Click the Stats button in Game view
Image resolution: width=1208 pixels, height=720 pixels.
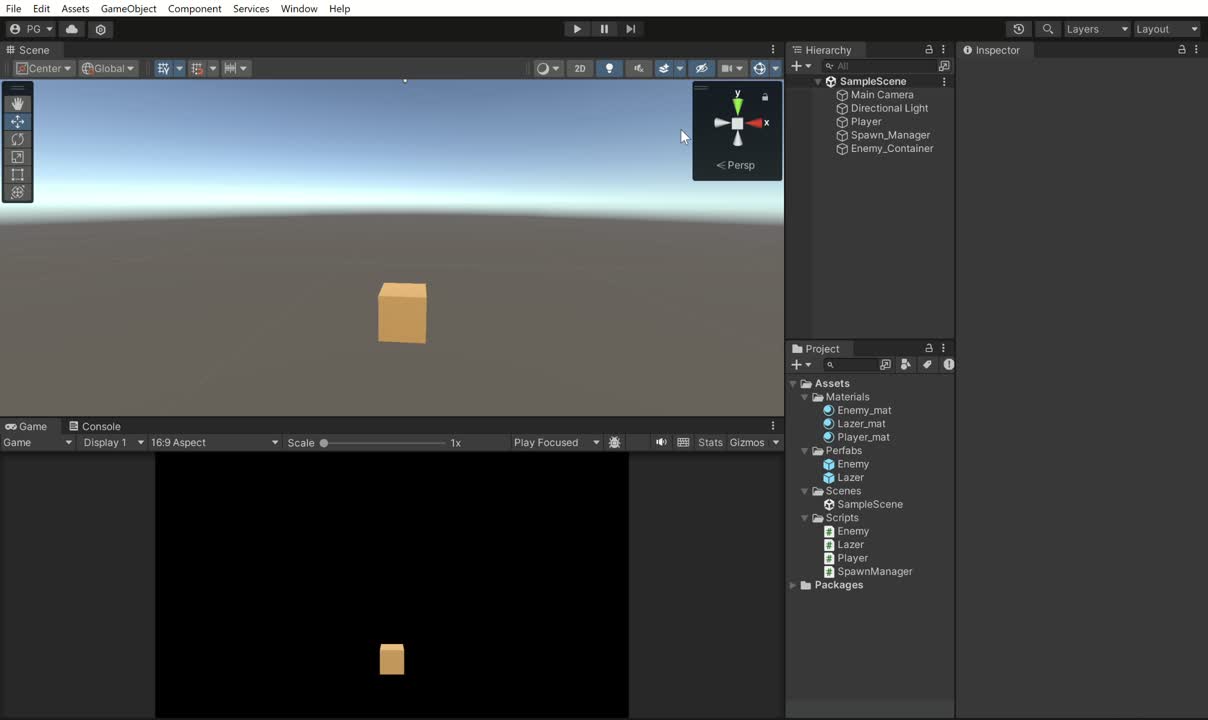coord(710,442)
